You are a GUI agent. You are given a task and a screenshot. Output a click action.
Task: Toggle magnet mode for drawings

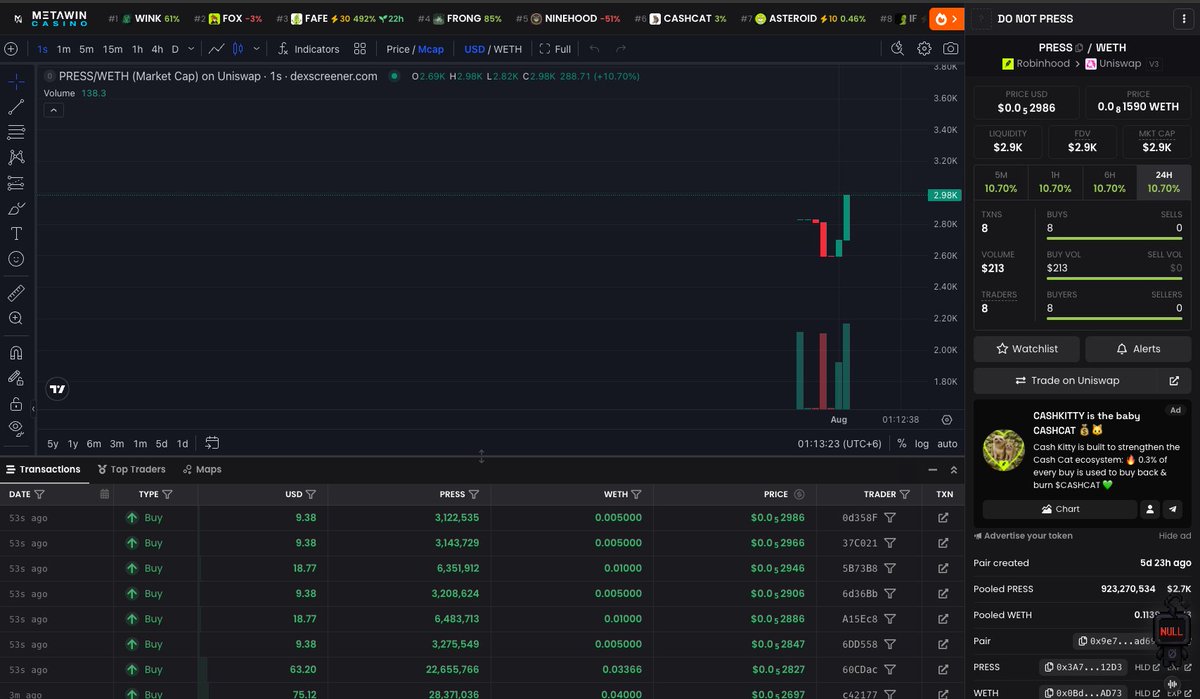click(x=16, y=353)
